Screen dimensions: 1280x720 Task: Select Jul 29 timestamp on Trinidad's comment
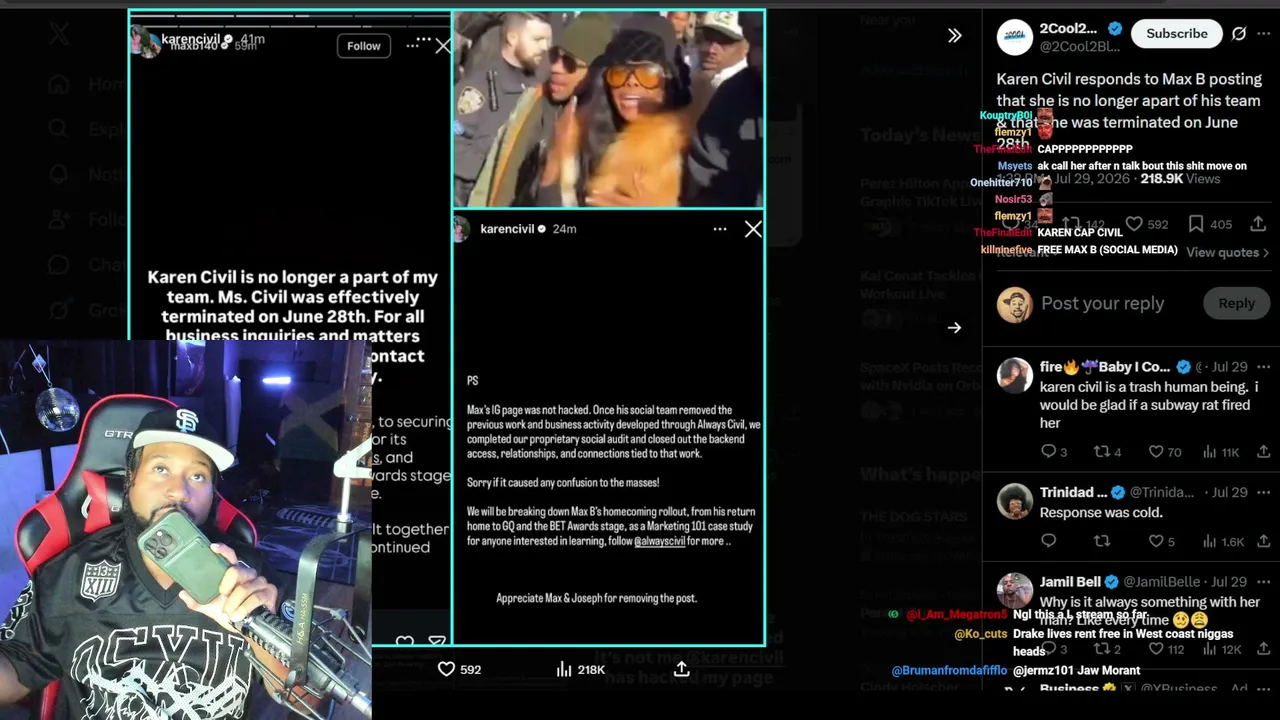(x=1229, y=492)
